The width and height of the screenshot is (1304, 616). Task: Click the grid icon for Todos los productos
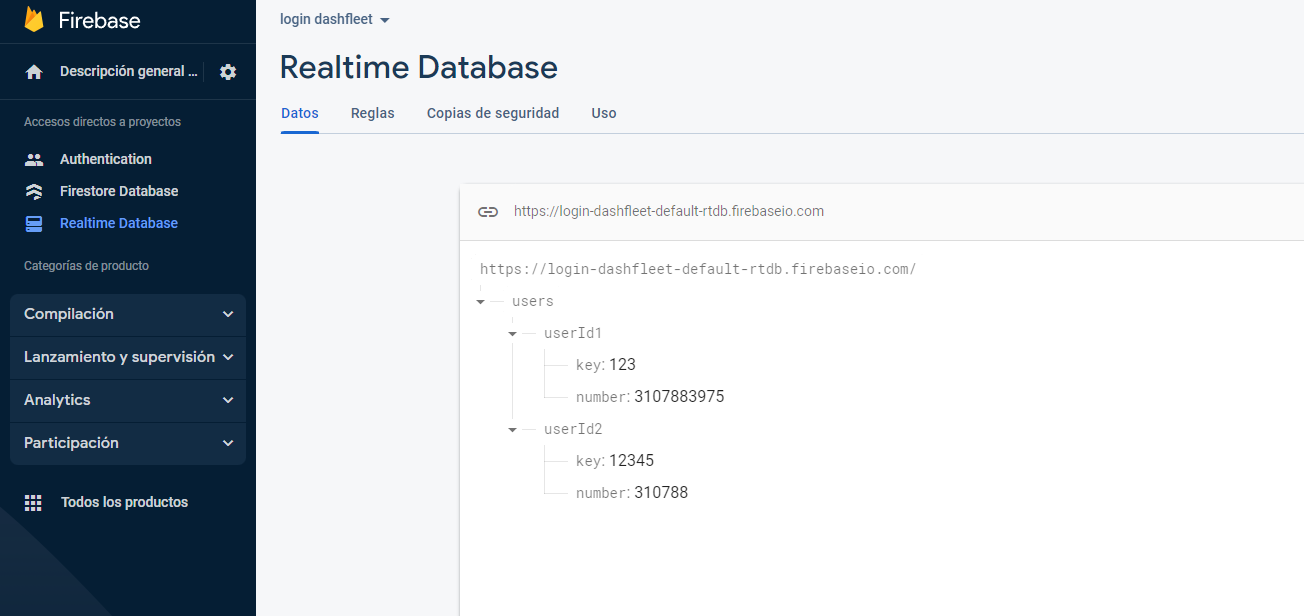[x=33, y=503]
